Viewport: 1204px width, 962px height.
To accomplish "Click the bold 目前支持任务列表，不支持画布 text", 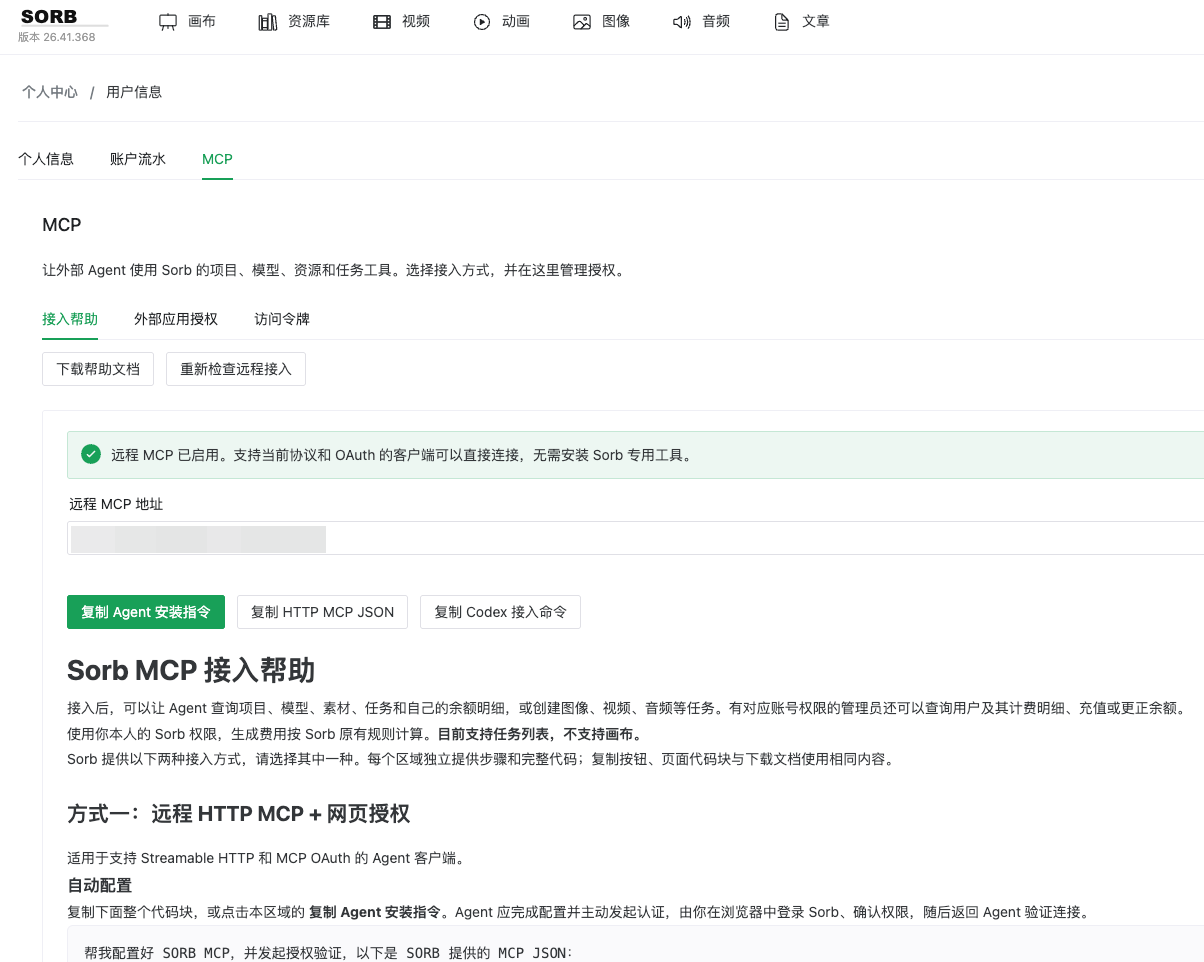I will point(540,734).
